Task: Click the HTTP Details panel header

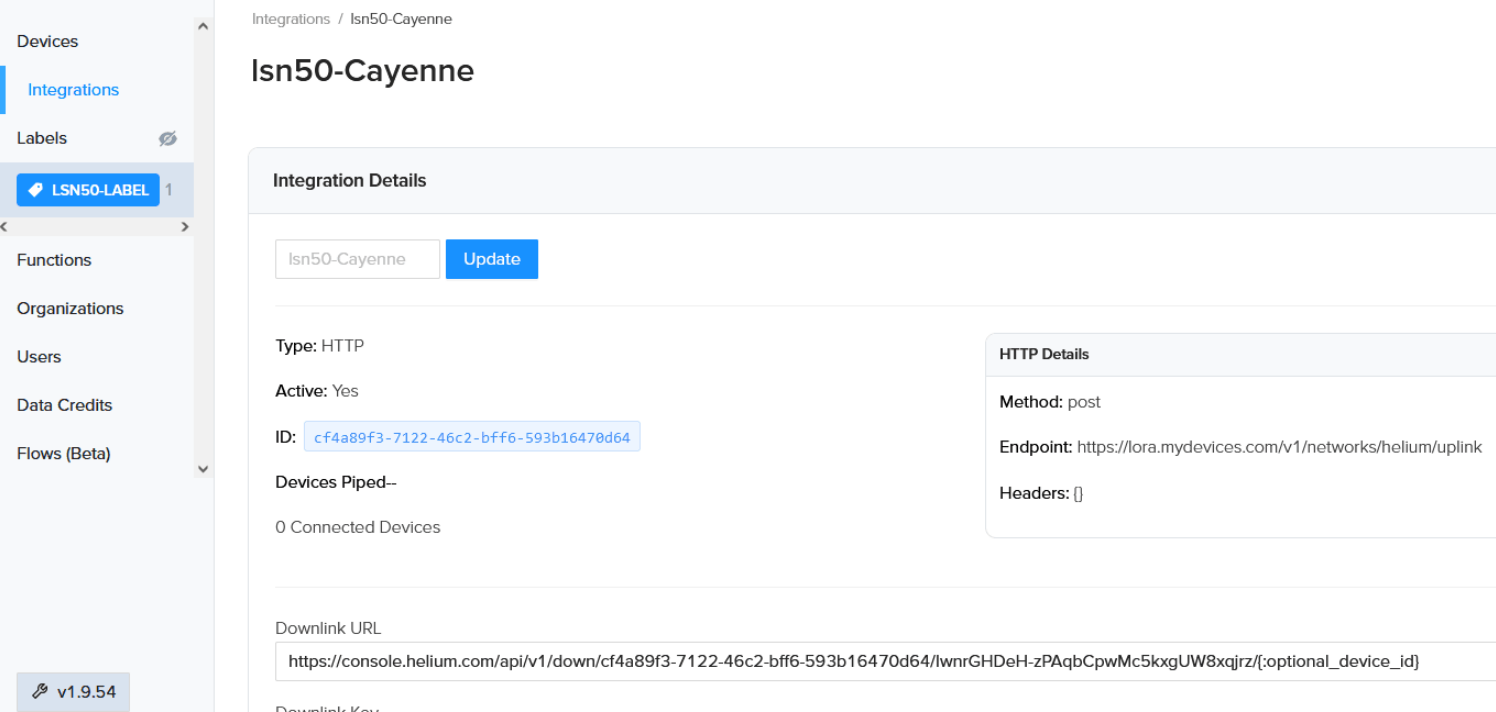Action: 1241,355
